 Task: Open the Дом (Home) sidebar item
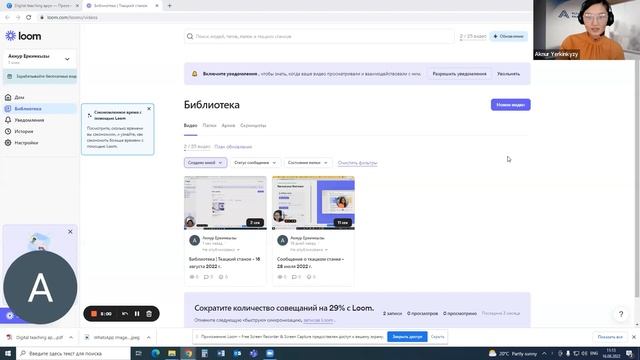coord(19,97)
